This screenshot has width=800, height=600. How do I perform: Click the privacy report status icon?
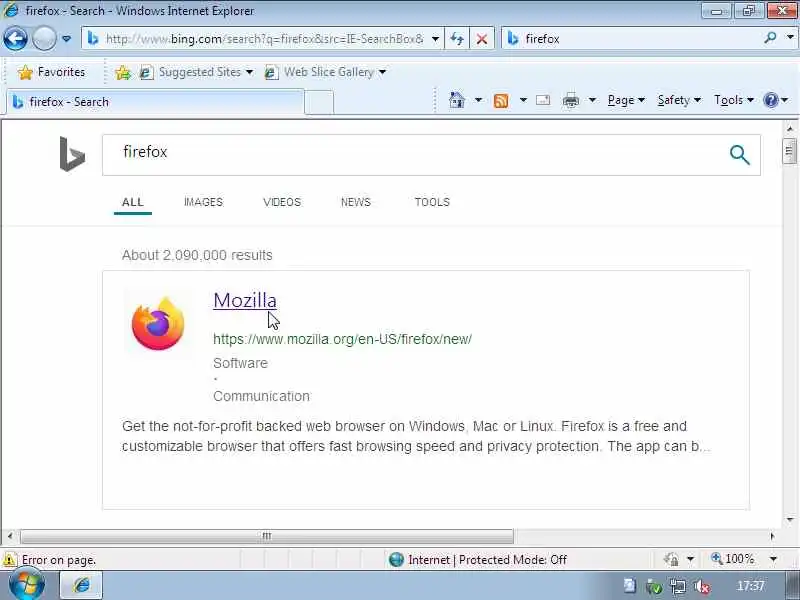pyautogui.click(x=672, y=560)
